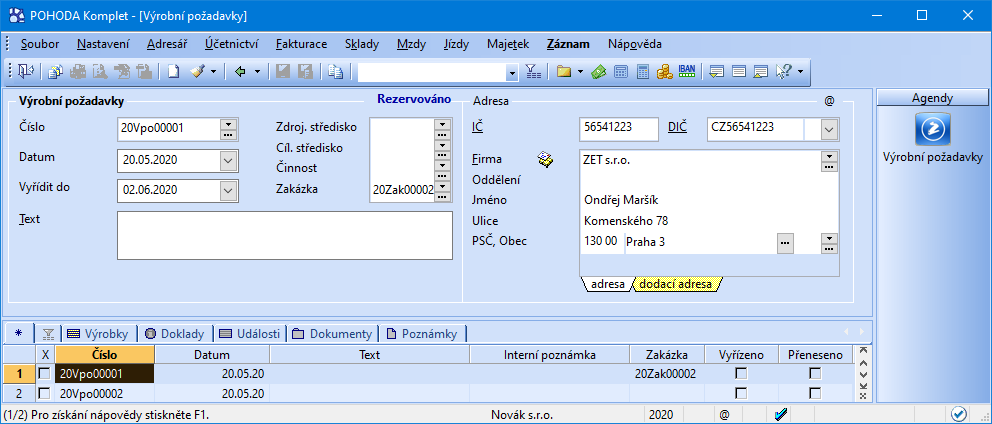Screen dimensions: 992x424
Task: Check the X column box for row 2
Action: point(44,393)
